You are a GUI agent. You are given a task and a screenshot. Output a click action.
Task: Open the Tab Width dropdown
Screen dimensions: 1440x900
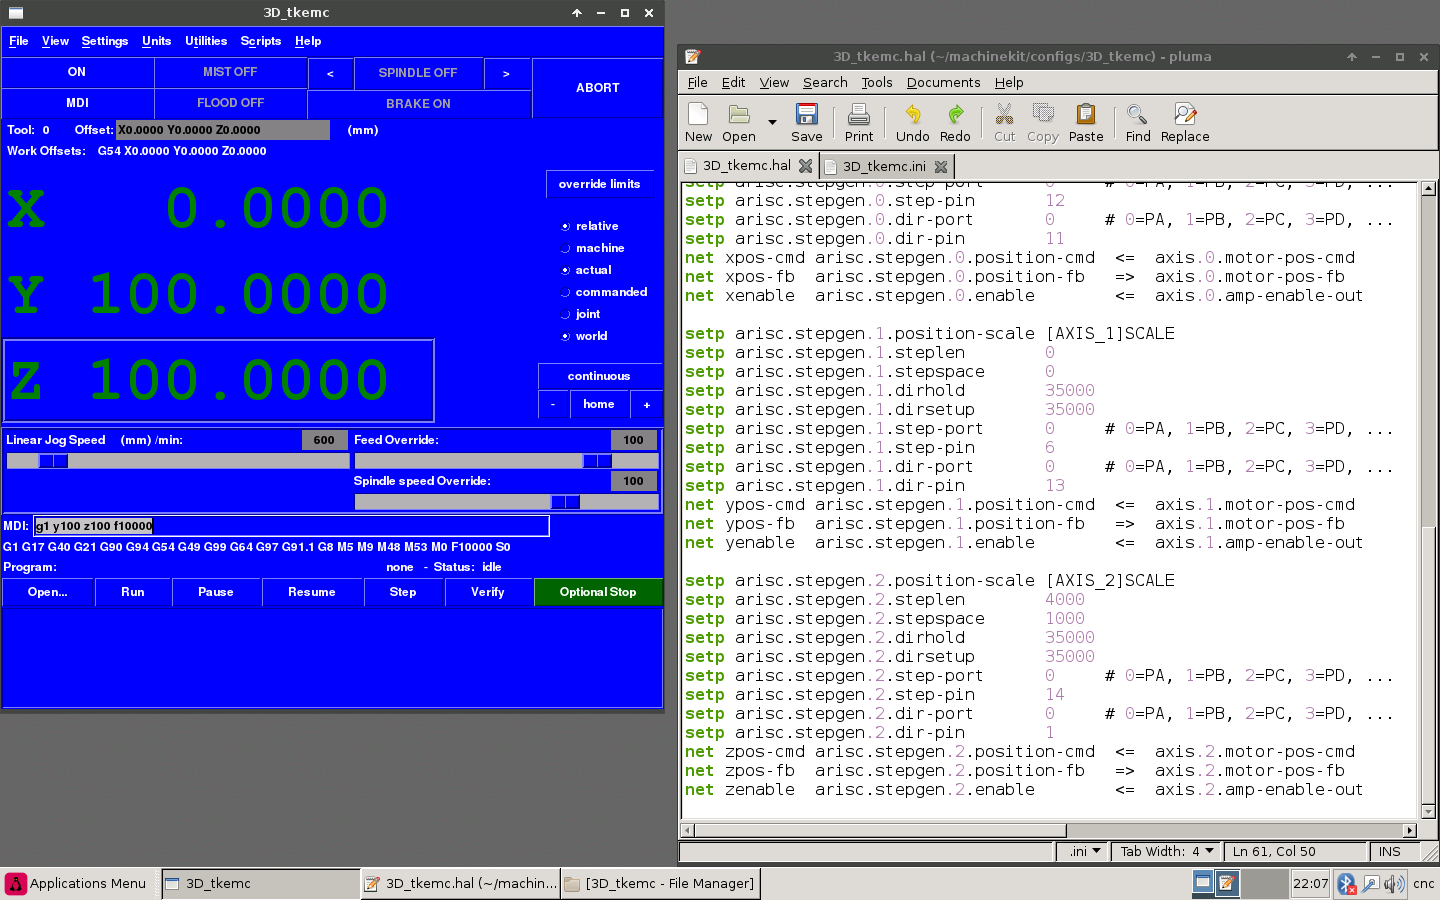(1166, 852)
